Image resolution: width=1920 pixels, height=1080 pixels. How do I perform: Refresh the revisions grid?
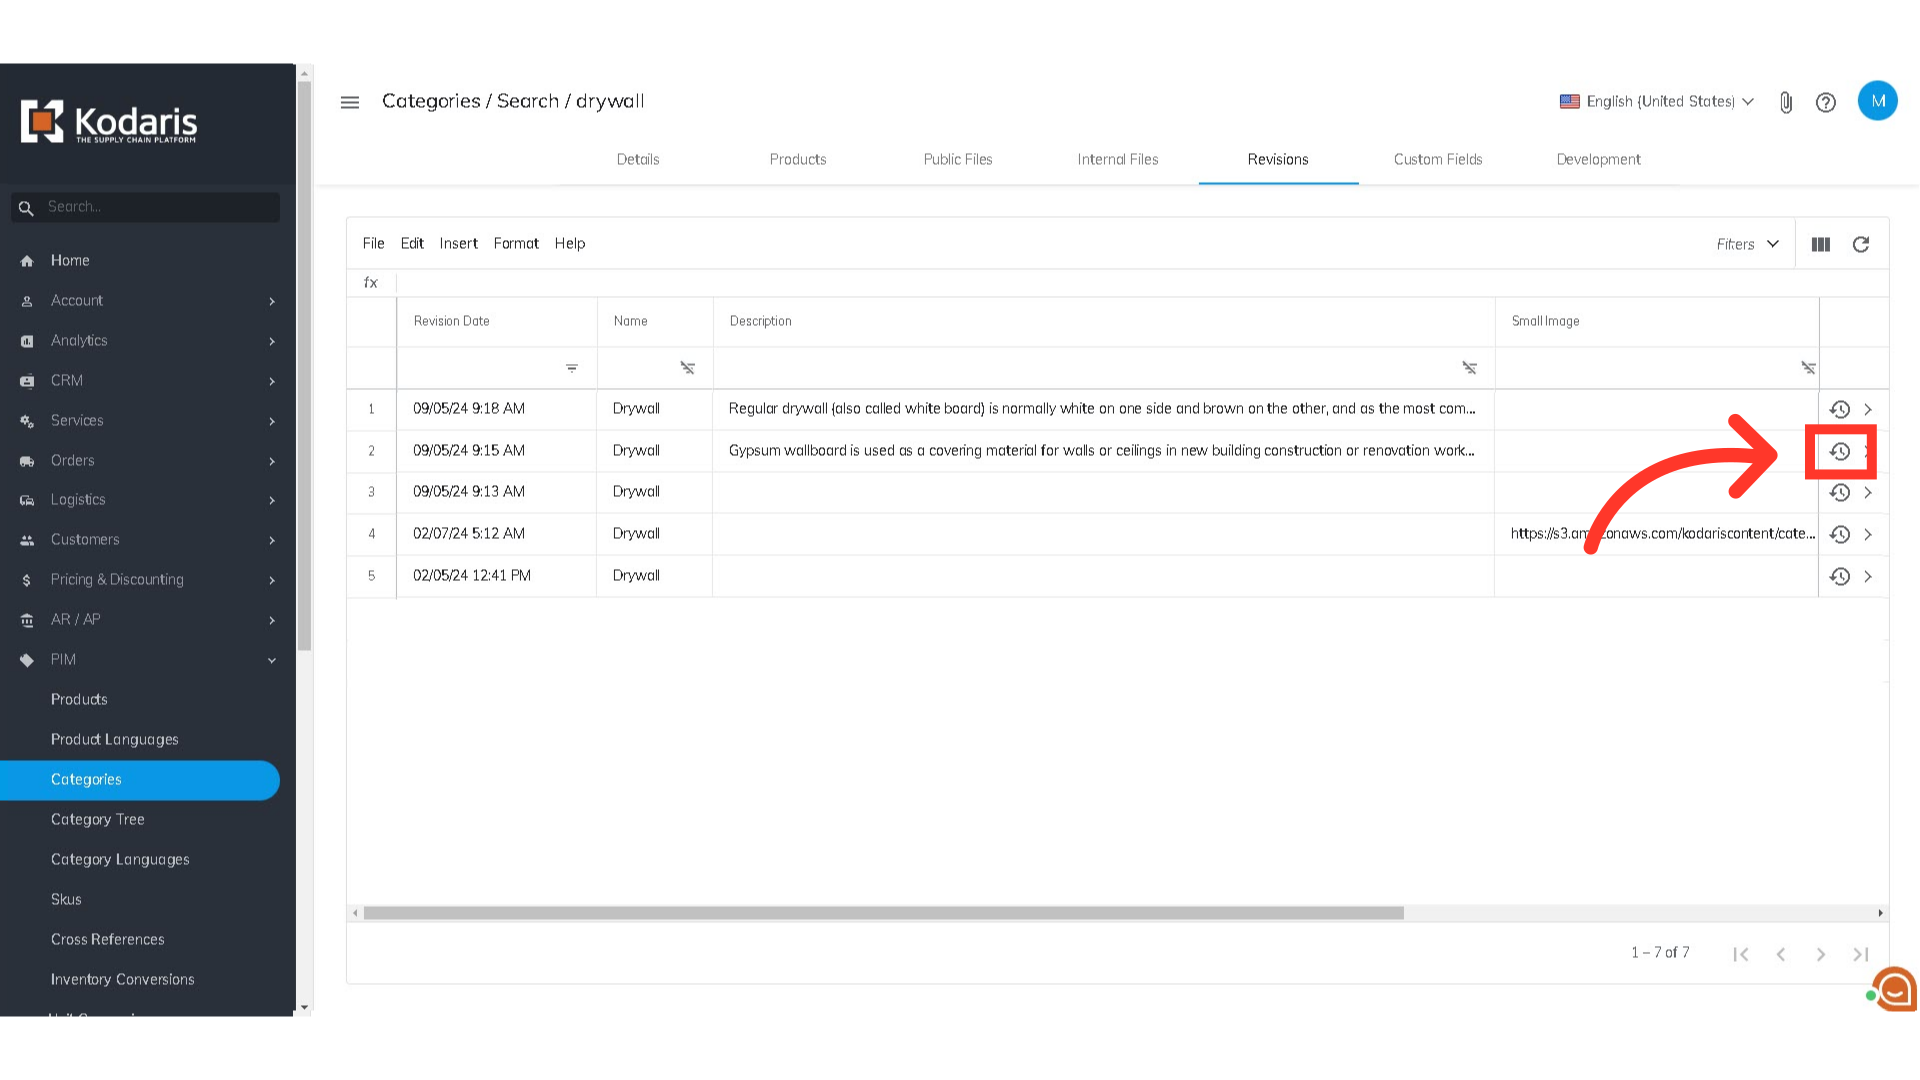click(x=1860, y=244)
